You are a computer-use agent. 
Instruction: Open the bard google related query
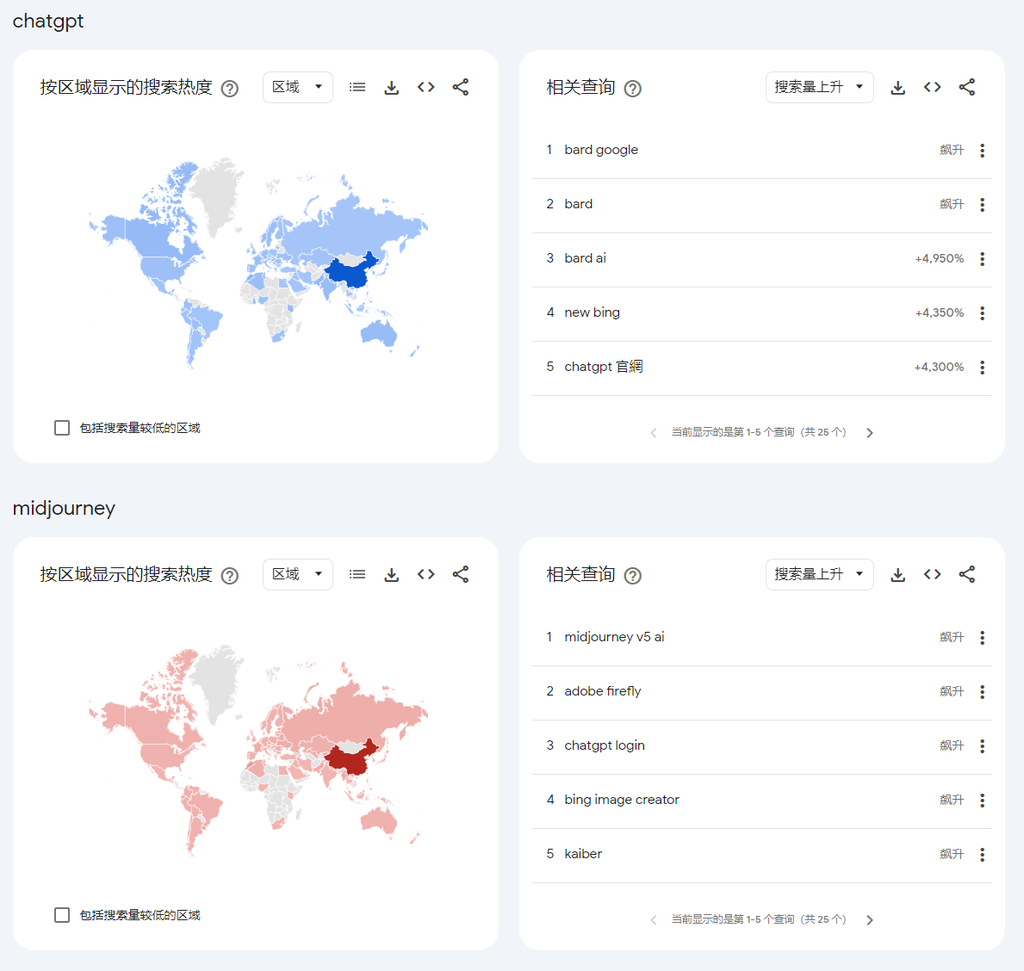pyautogui.click(x=601, y=150)
